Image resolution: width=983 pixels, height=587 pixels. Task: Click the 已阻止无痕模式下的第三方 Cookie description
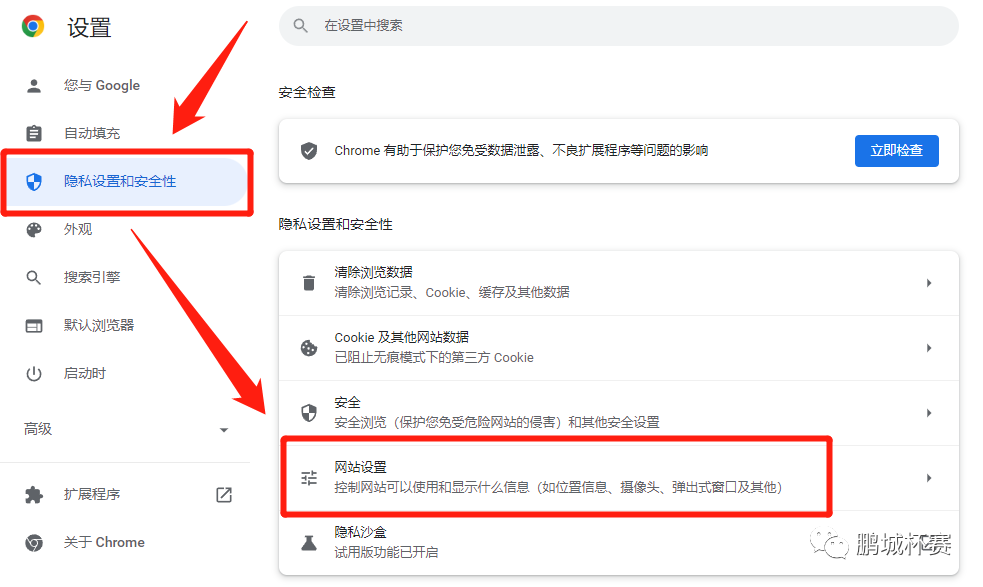434,357
